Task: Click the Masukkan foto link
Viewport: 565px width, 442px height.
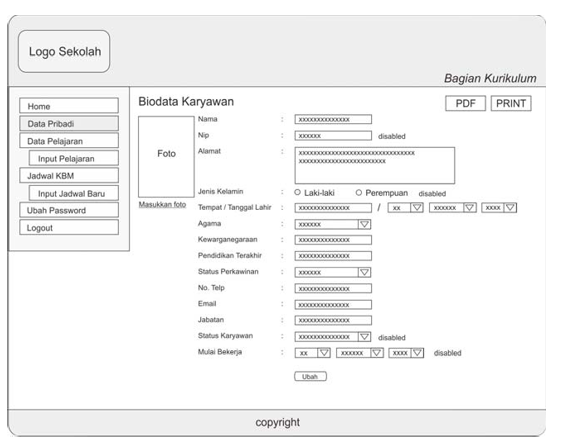Action: click(x=163, y=204)
